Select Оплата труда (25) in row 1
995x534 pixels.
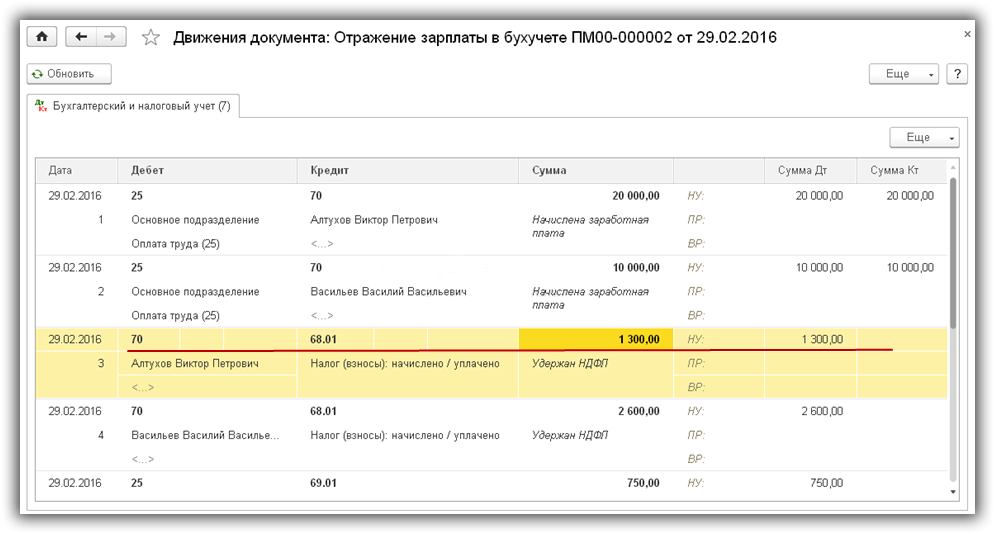click(x=175, y=244)
